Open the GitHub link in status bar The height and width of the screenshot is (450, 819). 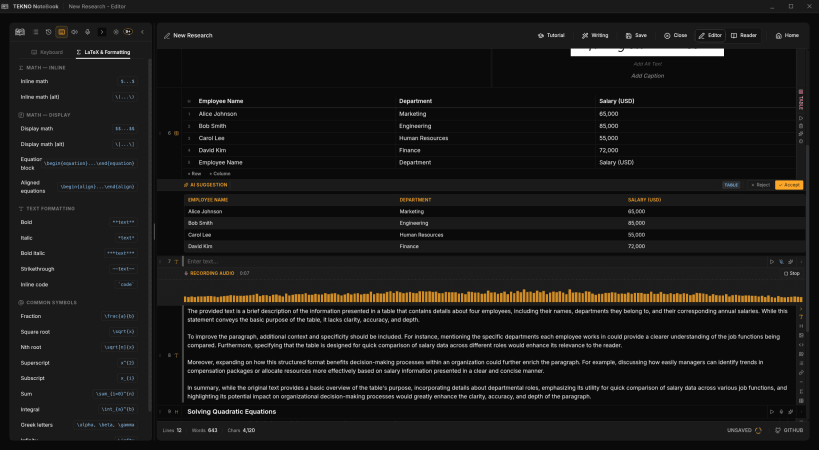click(789, 430)
